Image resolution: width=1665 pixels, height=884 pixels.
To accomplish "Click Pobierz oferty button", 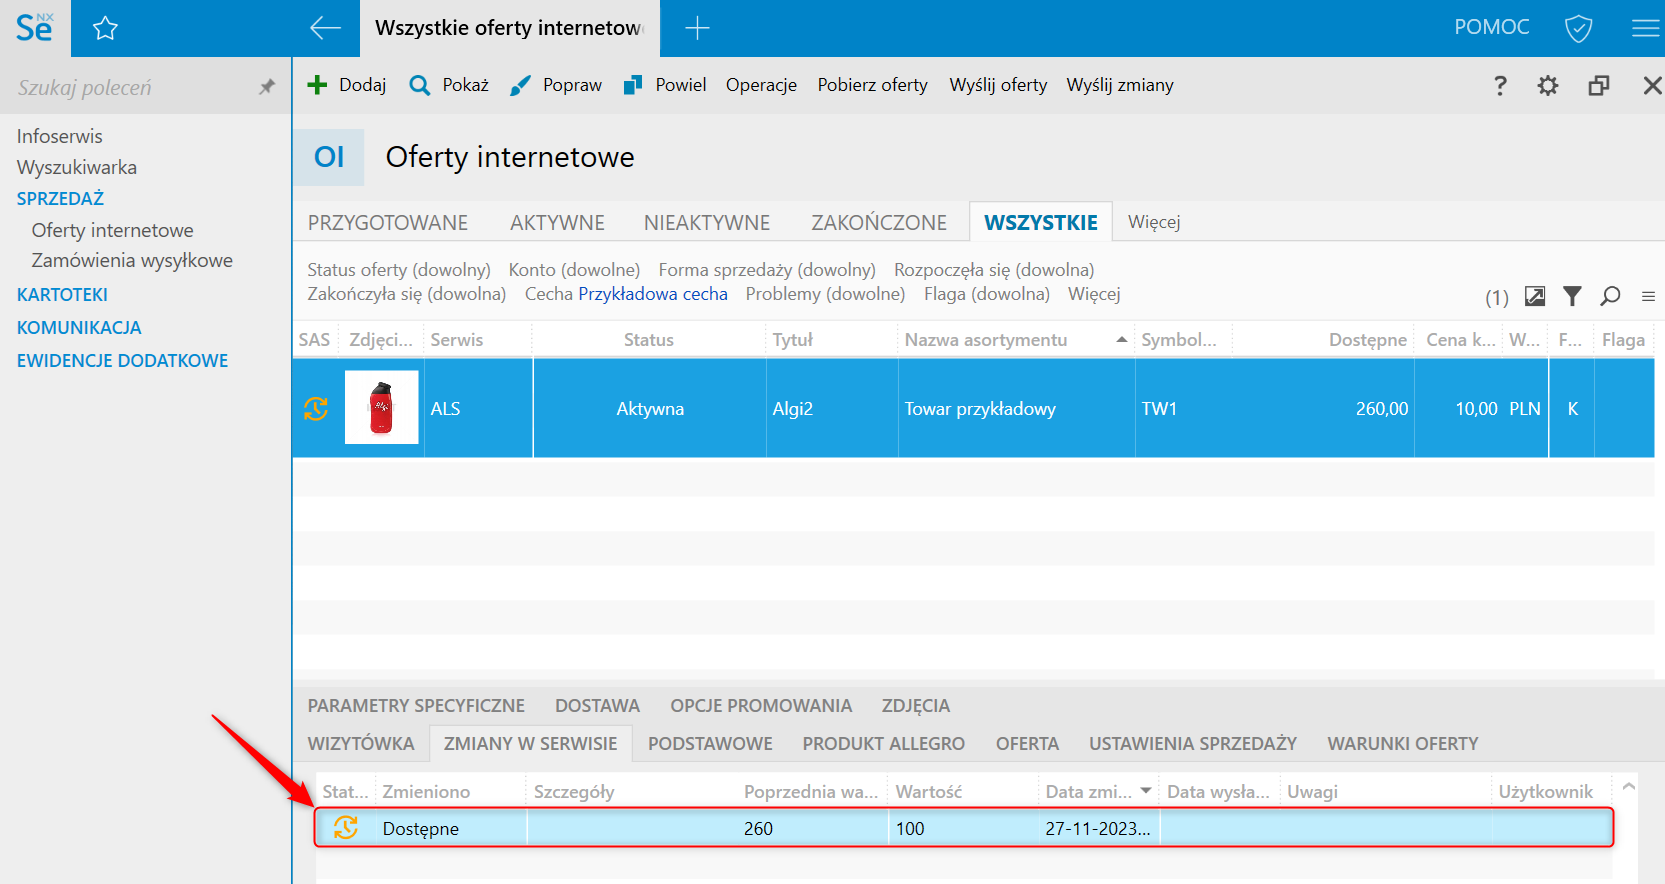I will pos(872,85).
